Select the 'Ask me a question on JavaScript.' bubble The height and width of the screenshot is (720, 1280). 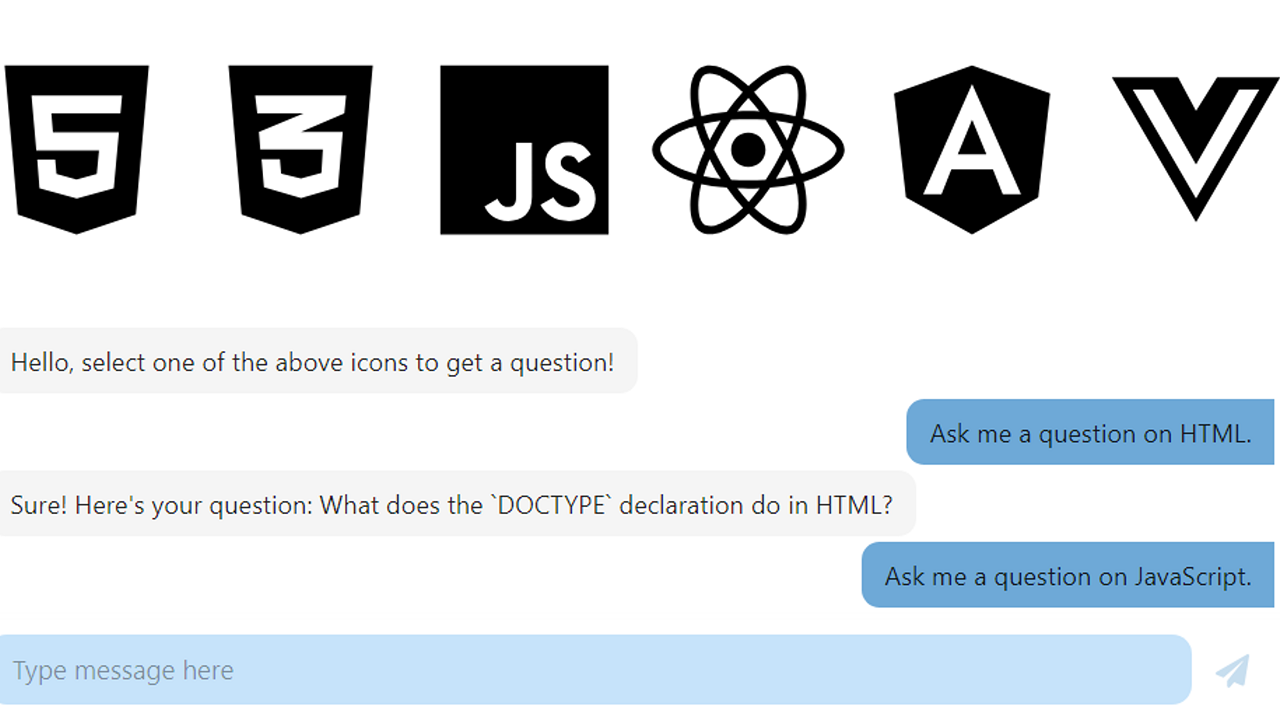point(1068,576)
